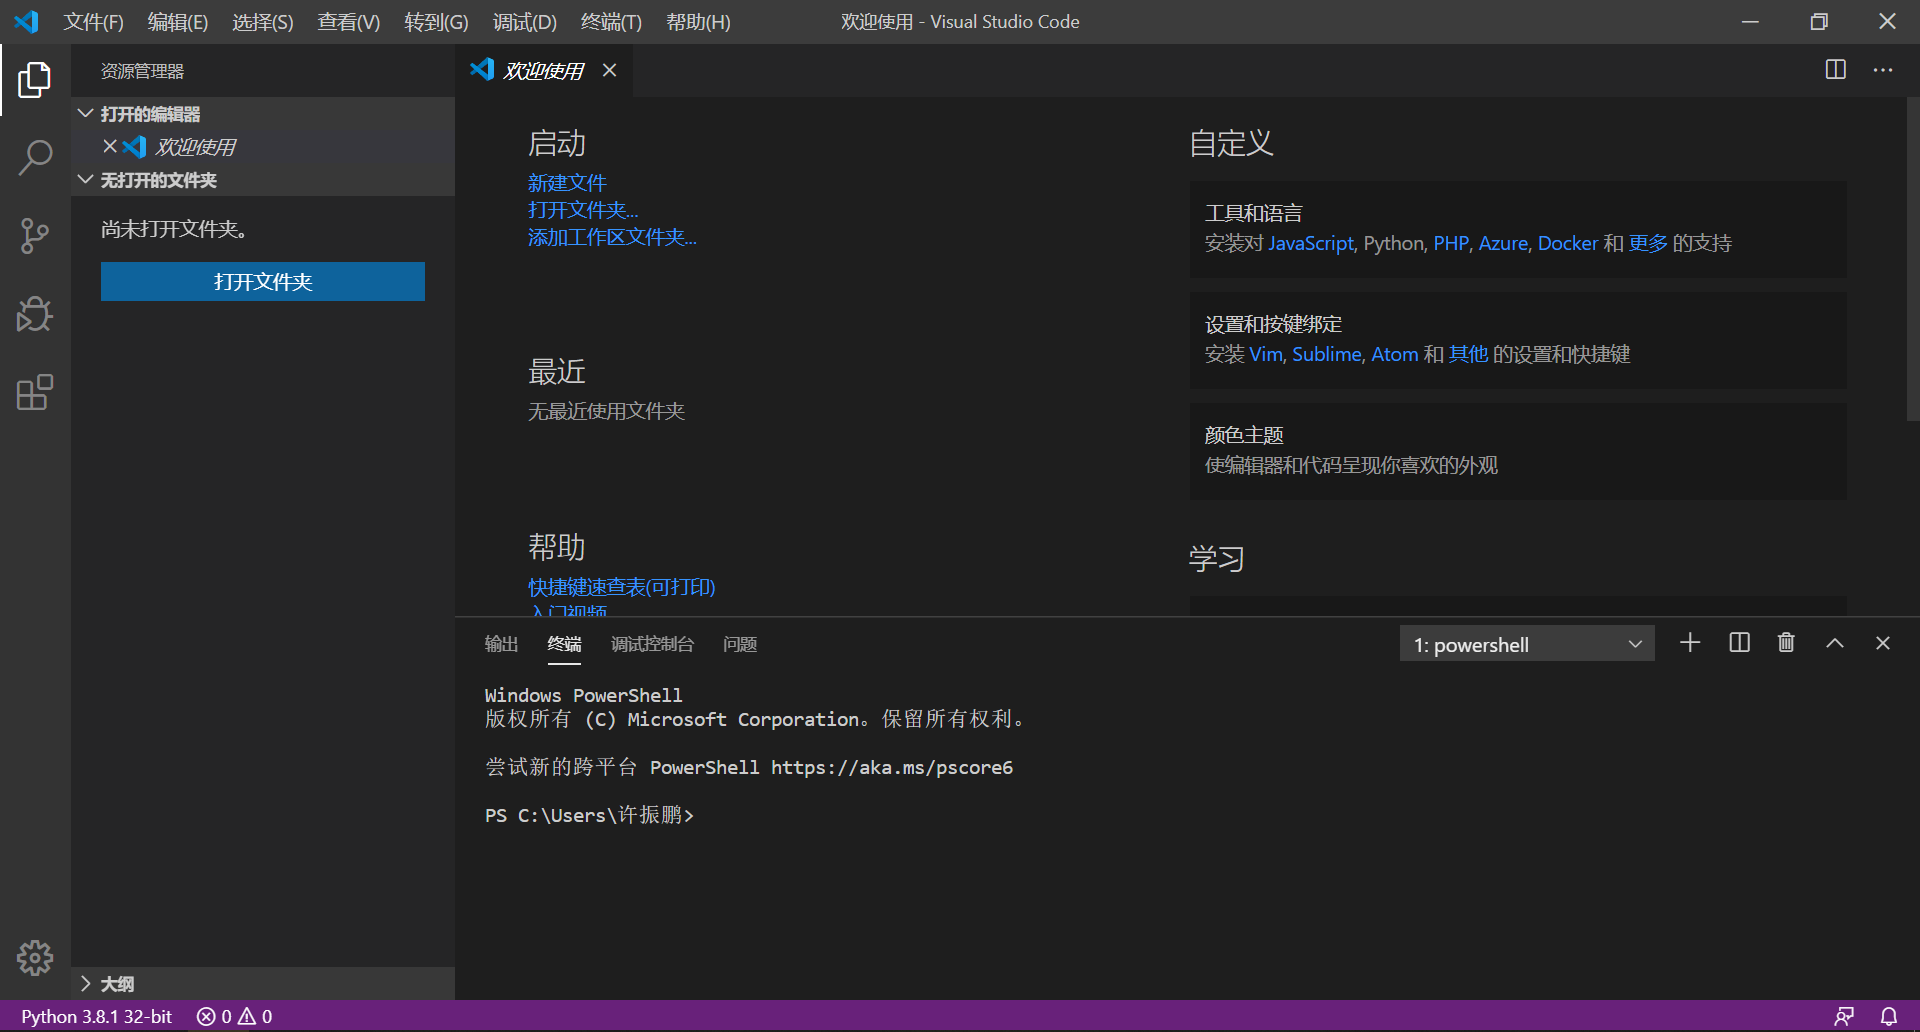
Task: Open the editor More Actions menu
Action: pos(1883,70)
